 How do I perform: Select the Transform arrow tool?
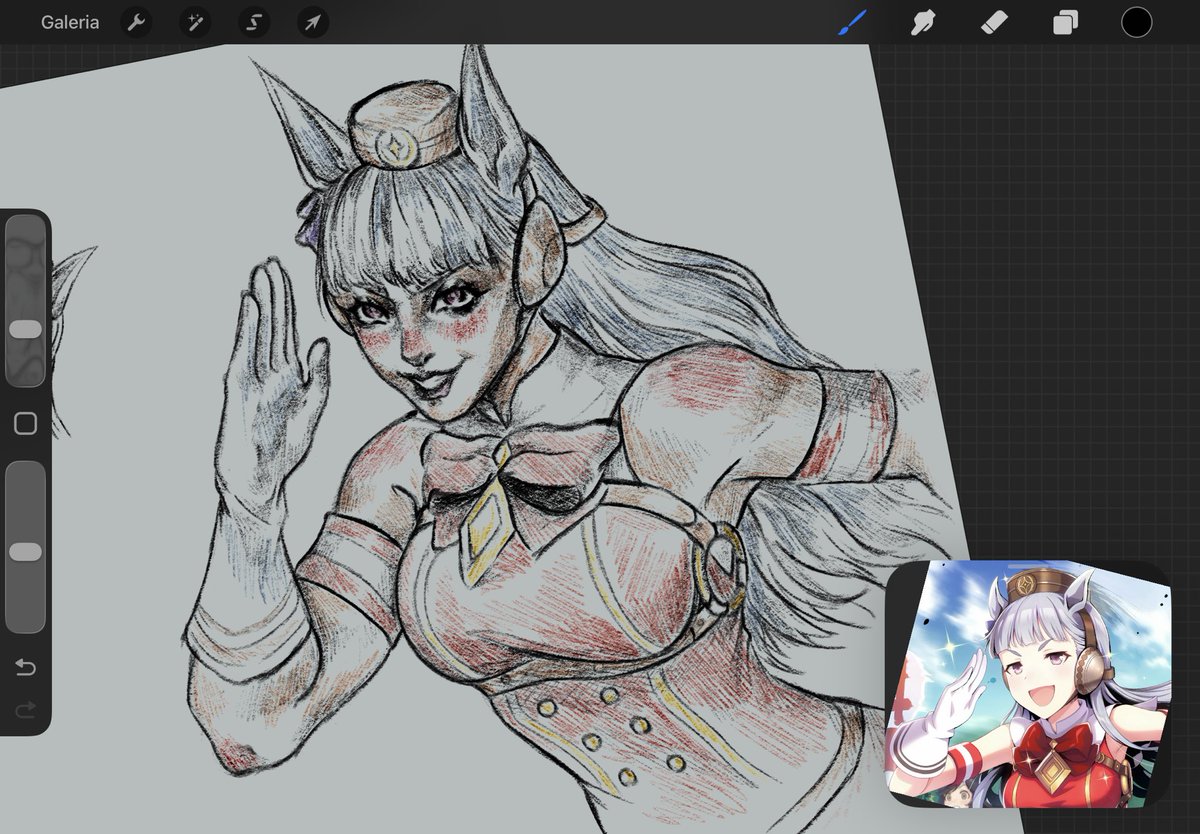click(x=313, y=22)
